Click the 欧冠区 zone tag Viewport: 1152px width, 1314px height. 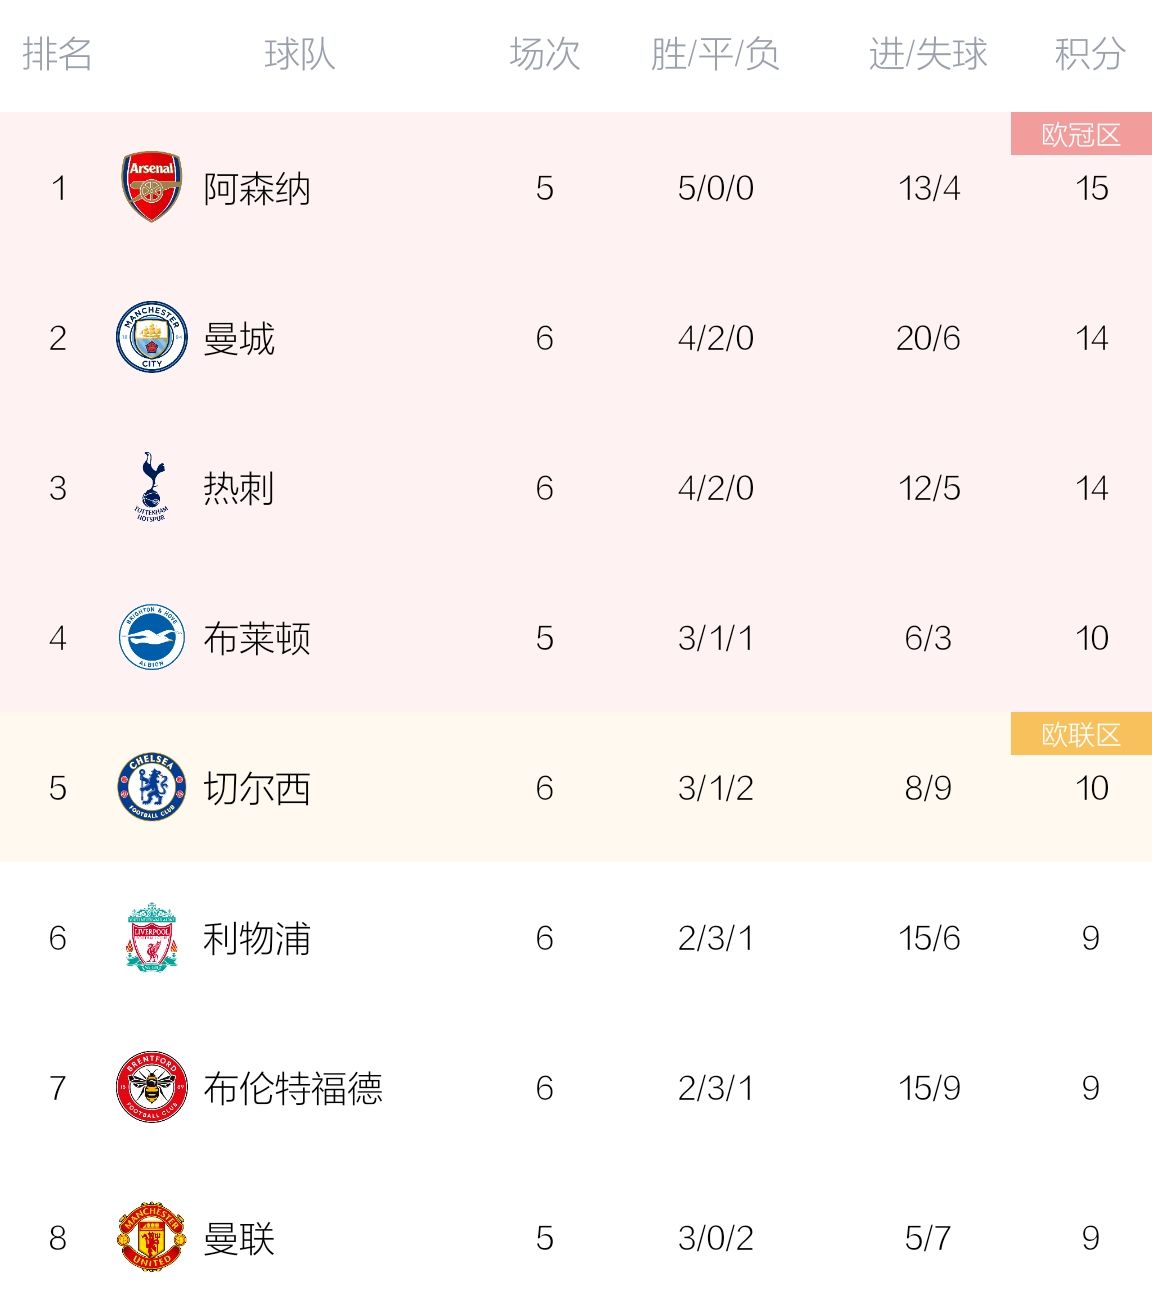[x=1081, y=134]
